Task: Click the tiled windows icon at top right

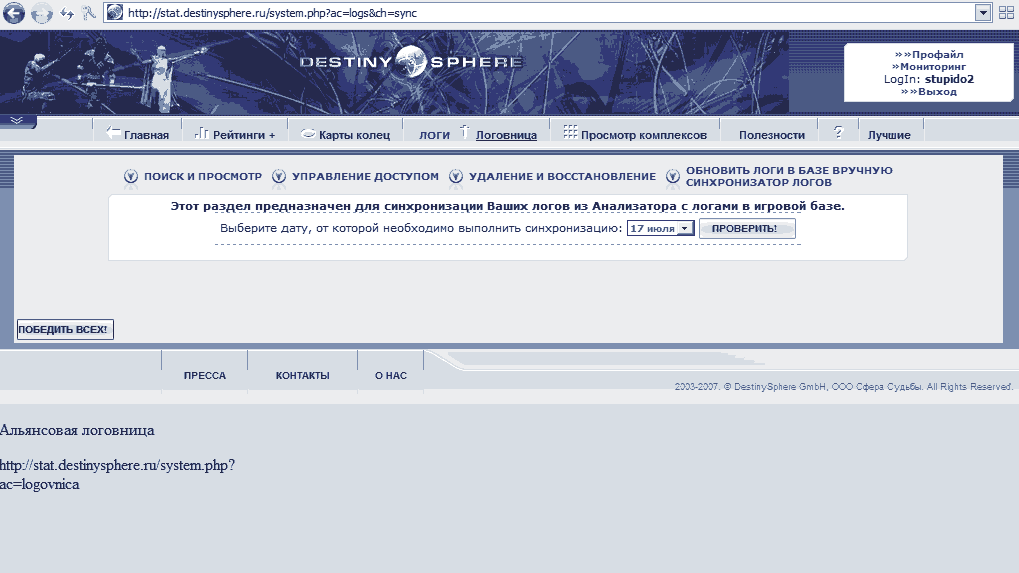Action: (x=1006, y=13)
